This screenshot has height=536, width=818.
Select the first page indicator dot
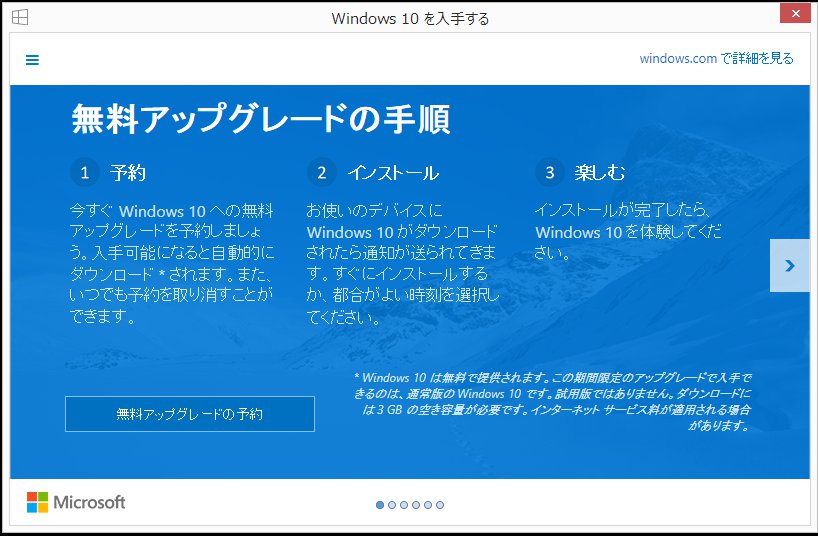coord(380,505)
